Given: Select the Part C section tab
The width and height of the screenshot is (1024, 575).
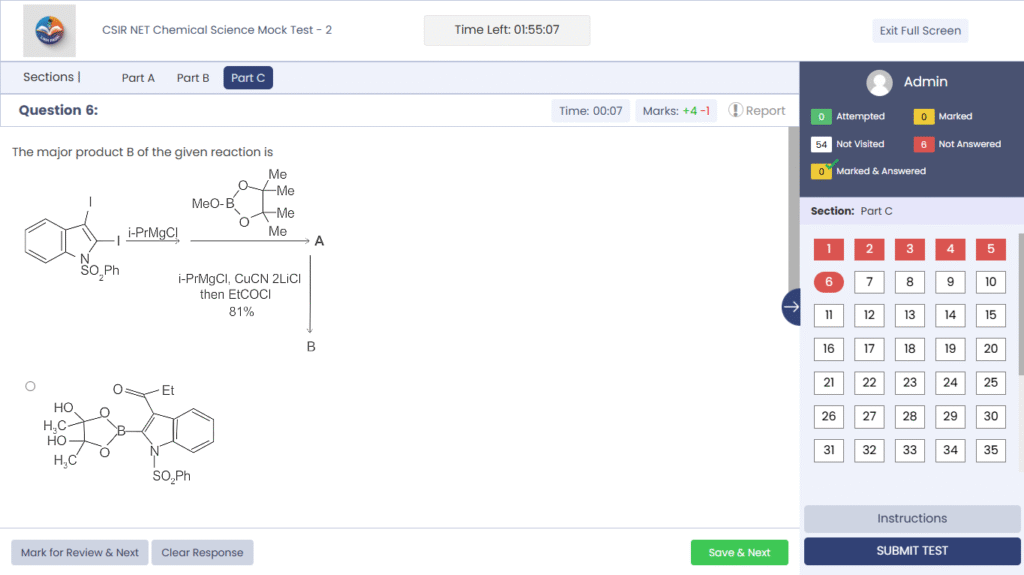Looking at the screenshot, I should coord(248,78).
